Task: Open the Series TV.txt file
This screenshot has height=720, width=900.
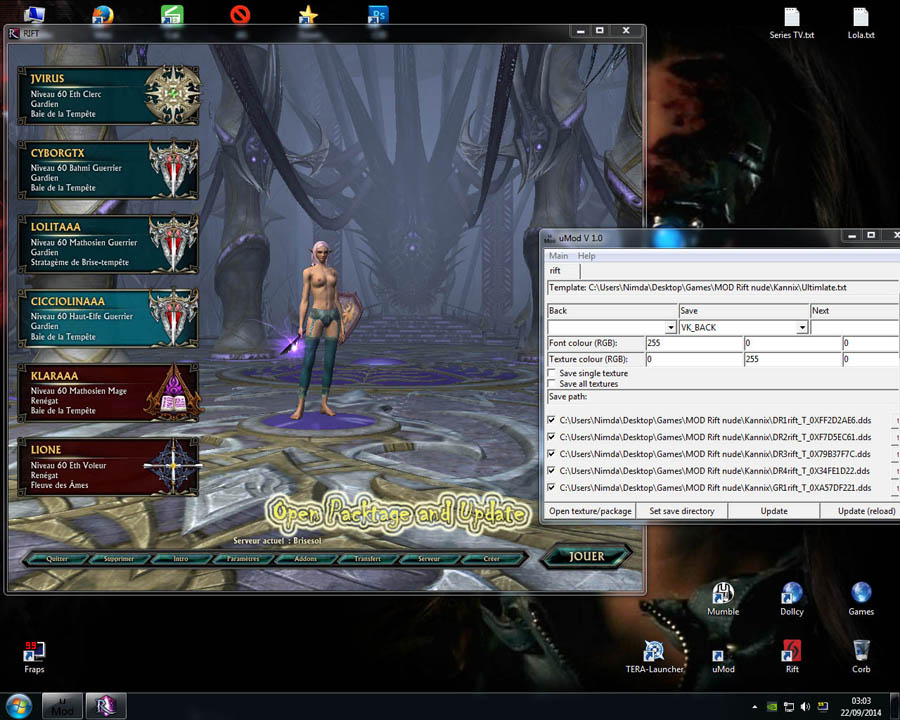Action: 792,18
